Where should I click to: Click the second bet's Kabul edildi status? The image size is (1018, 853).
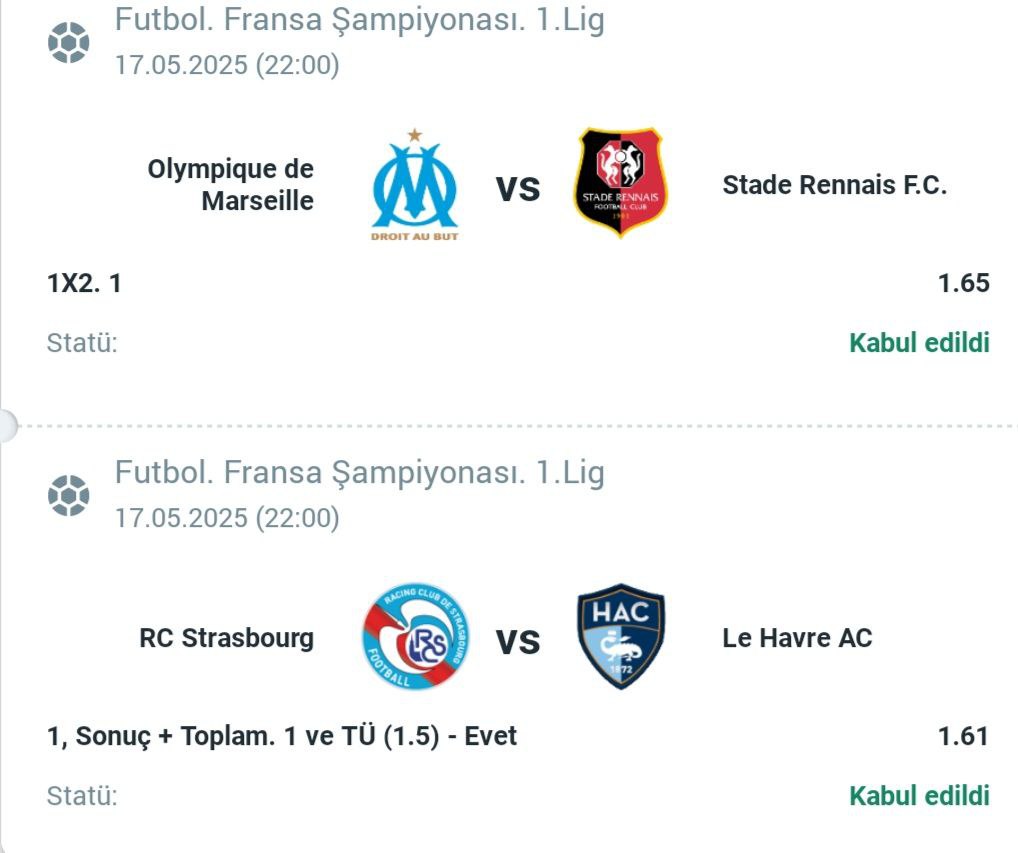(919, 796)
